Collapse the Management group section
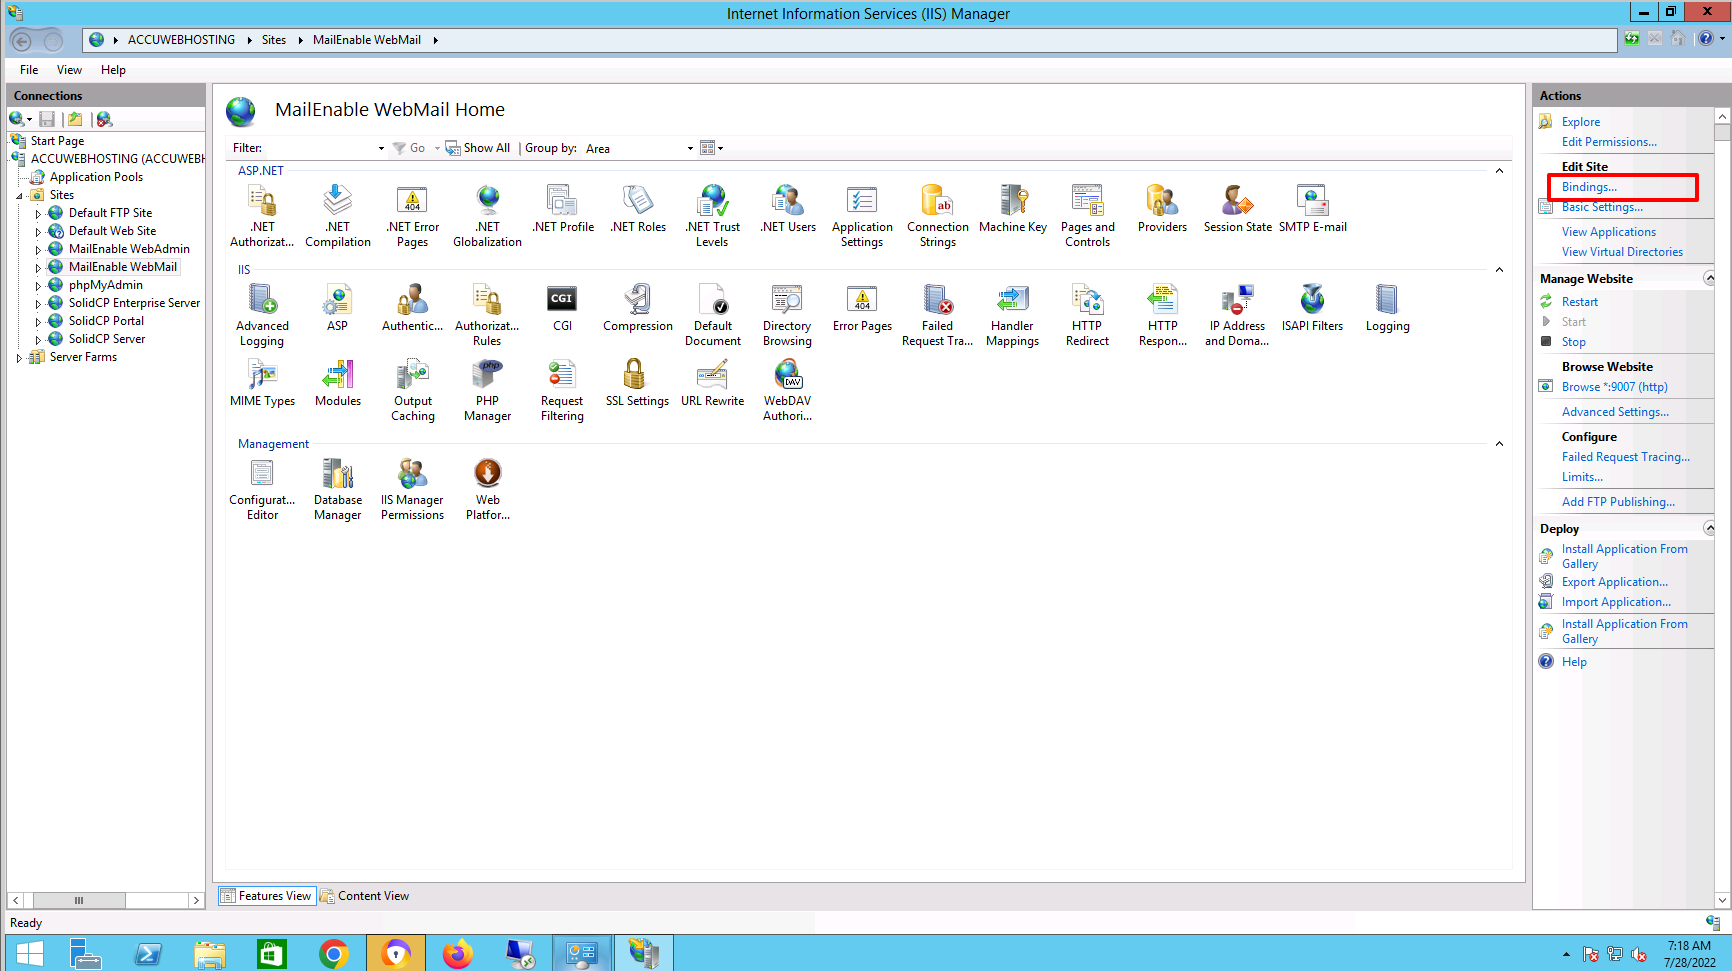 point(1499,444)
